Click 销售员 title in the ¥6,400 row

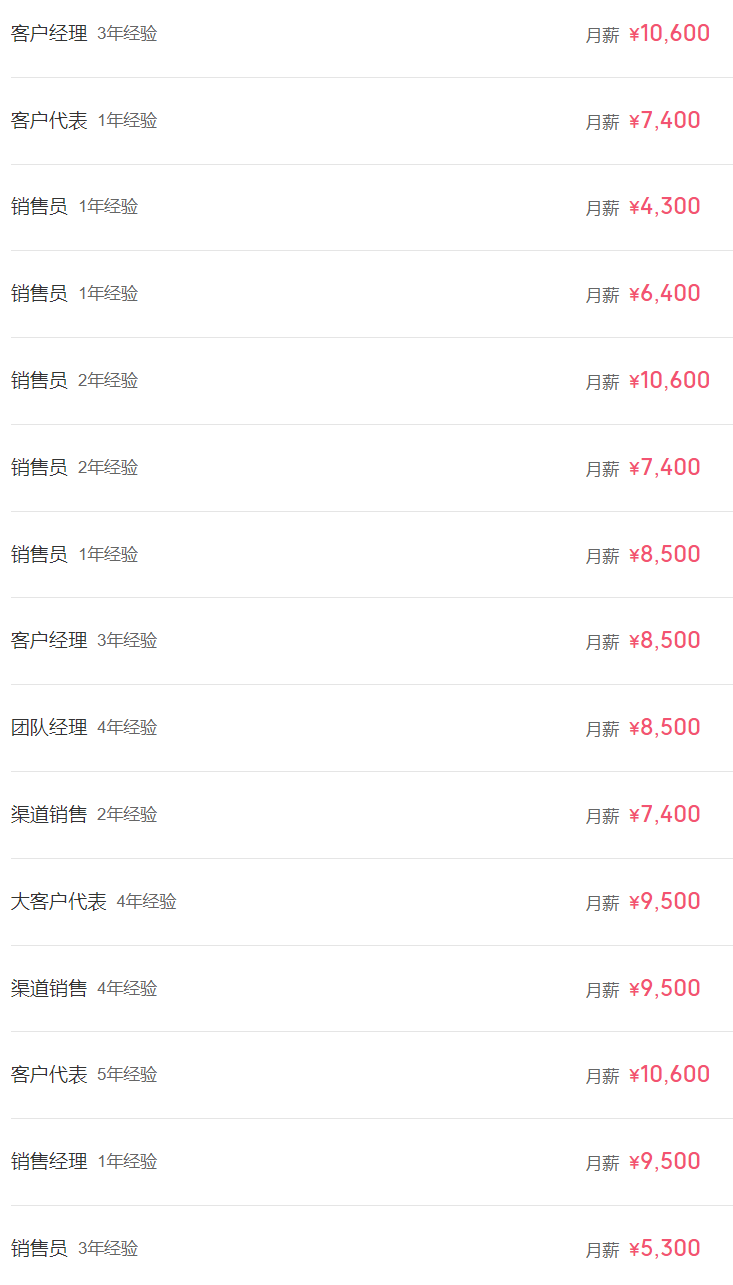[x=39, y=294]
